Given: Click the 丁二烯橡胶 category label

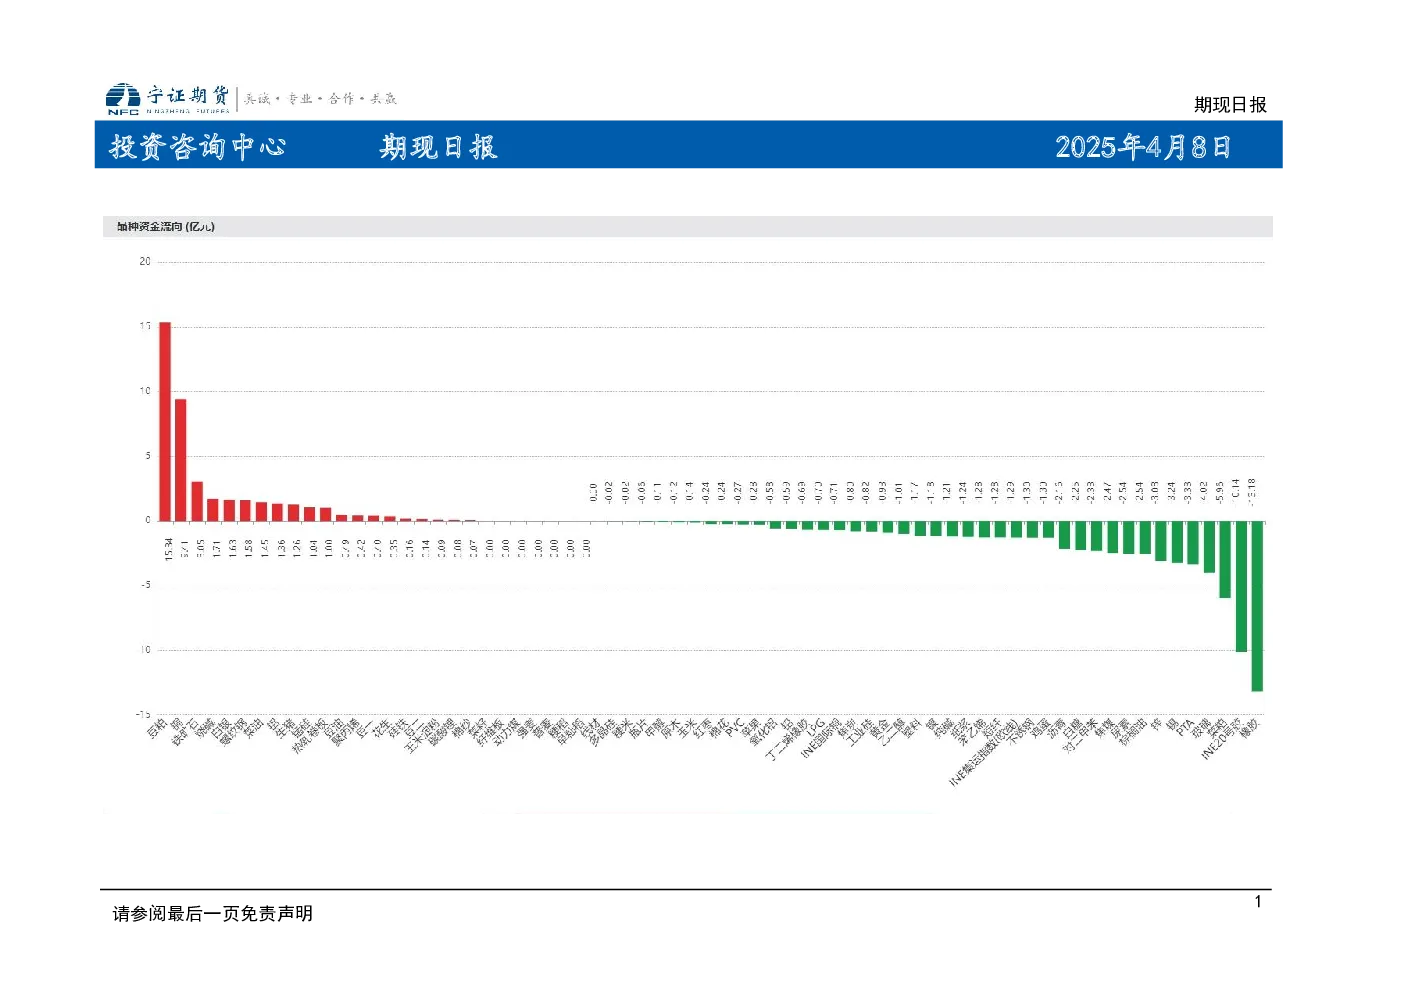Looking at the screenshot, I should pyautogui.click(x=787, y=740).
